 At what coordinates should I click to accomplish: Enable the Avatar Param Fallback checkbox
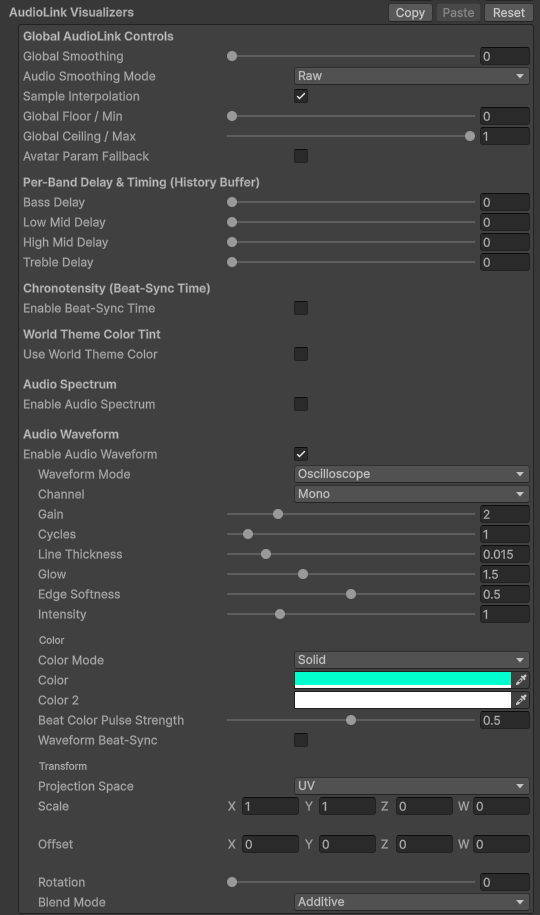click(x=301, y=156)
